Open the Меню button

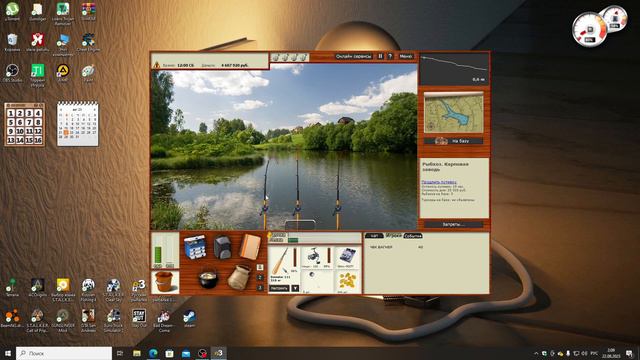[406, 56]
